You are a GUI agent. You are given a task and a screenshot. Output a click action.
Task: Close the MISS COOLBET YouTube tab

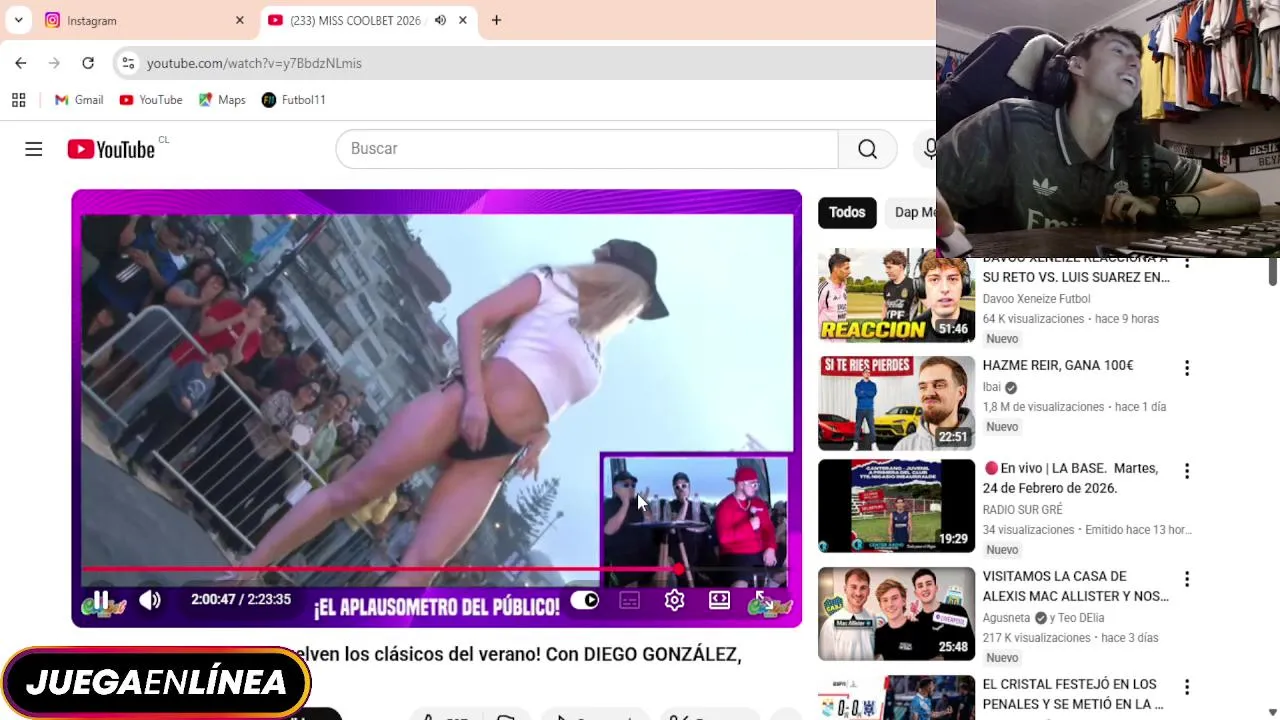pos(463,20)
